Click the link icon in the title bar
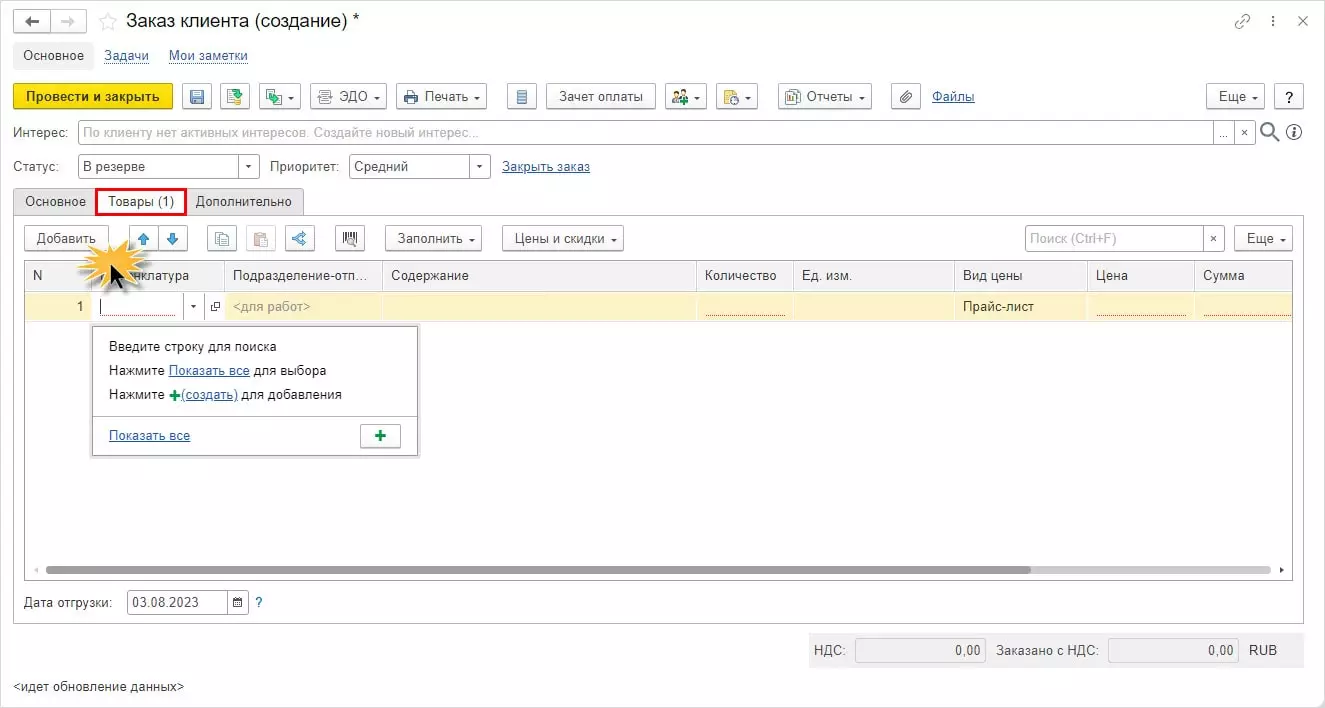 pyautogui.click(x=1243, y=21)
